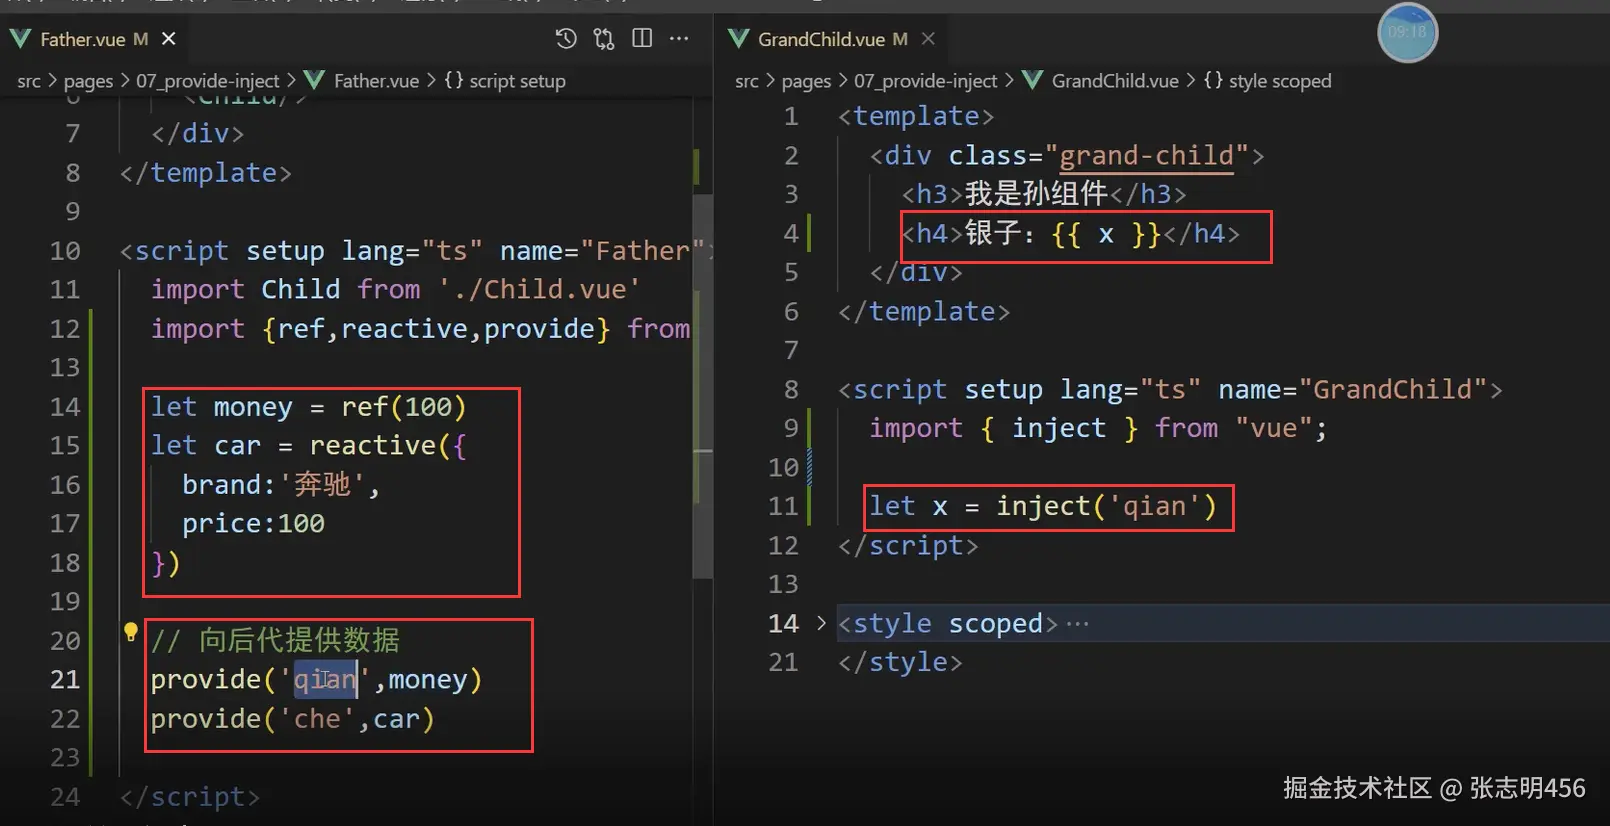Click line number 4 in GrandChild.vue
Image resolution: width=1610 pixels, height=826 pixels.
point(791,234)
